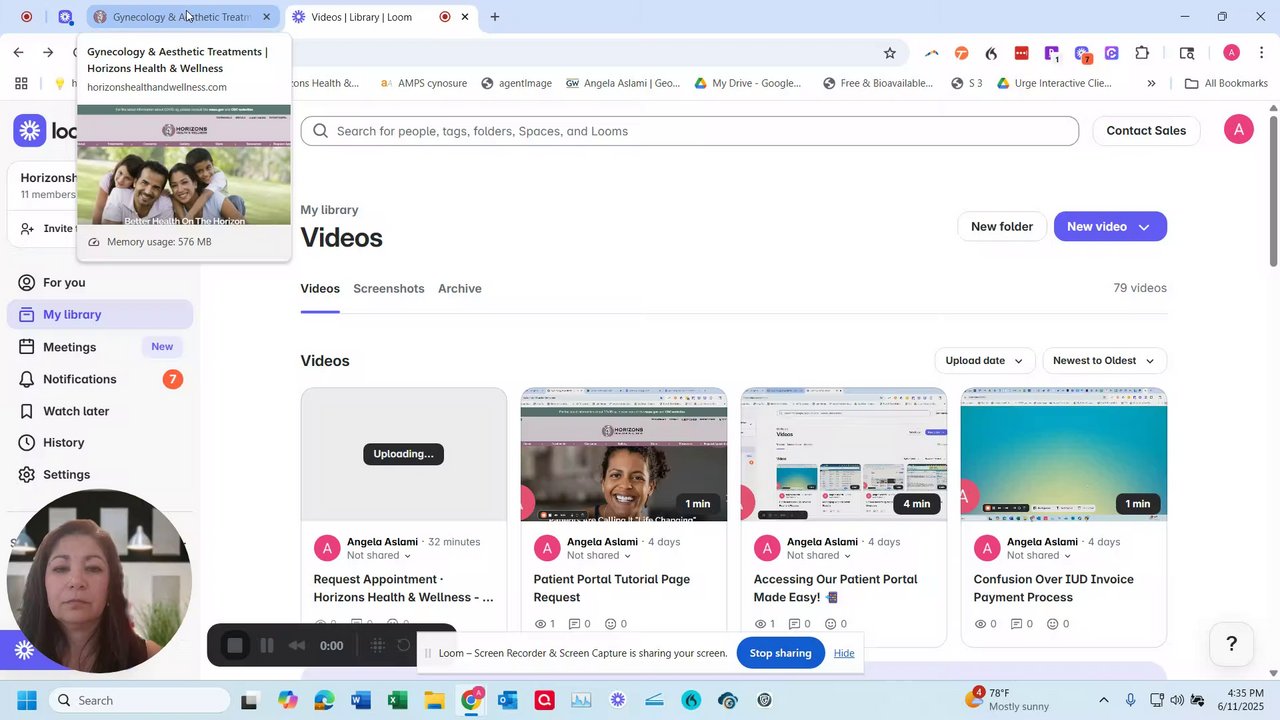Click Stop sharing in the Loom banner
The width and height of the screenshot is (1280, 720).
tap(780, 653)
